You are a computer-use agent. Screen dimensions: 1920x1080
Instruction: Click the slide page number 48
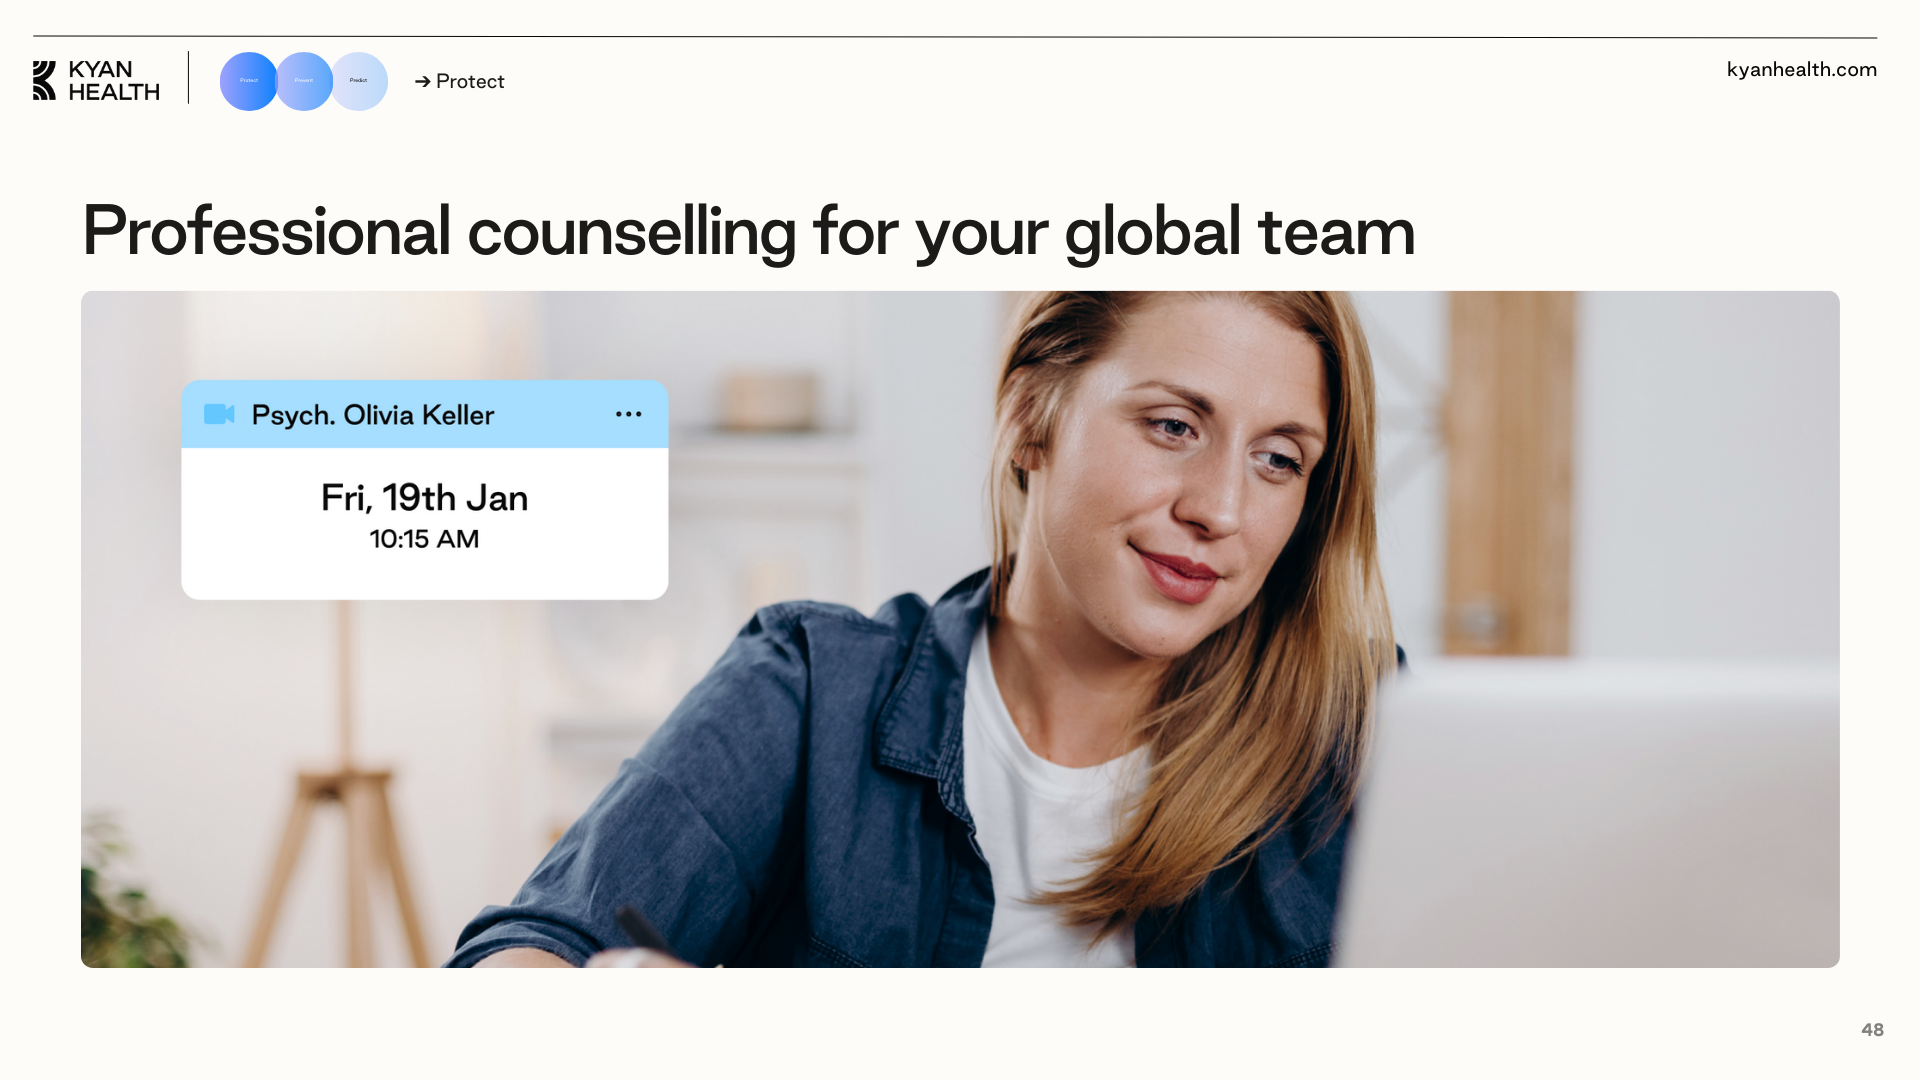[1872, 1030]
